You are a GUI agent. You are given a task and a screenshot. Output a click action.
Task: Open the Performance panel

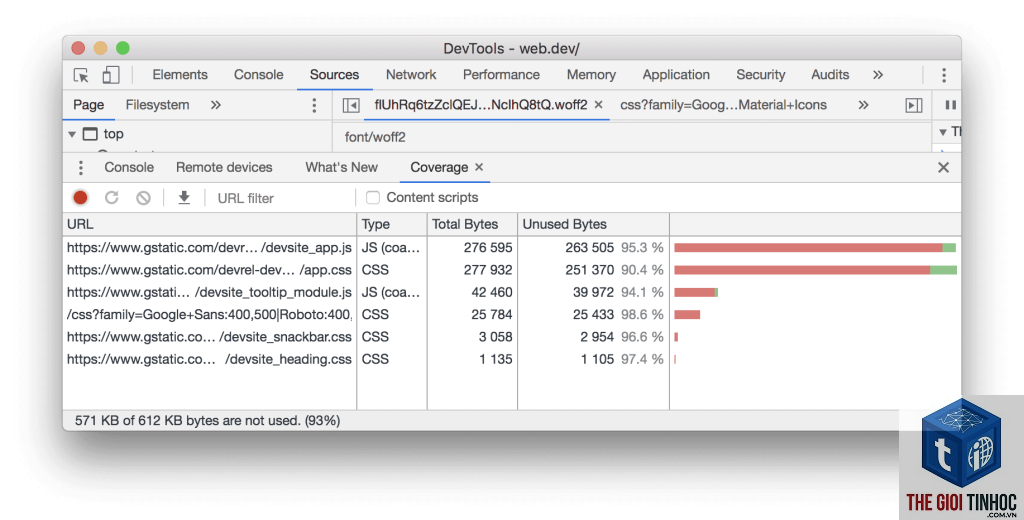pyautogui.click(x=502, y=75)
